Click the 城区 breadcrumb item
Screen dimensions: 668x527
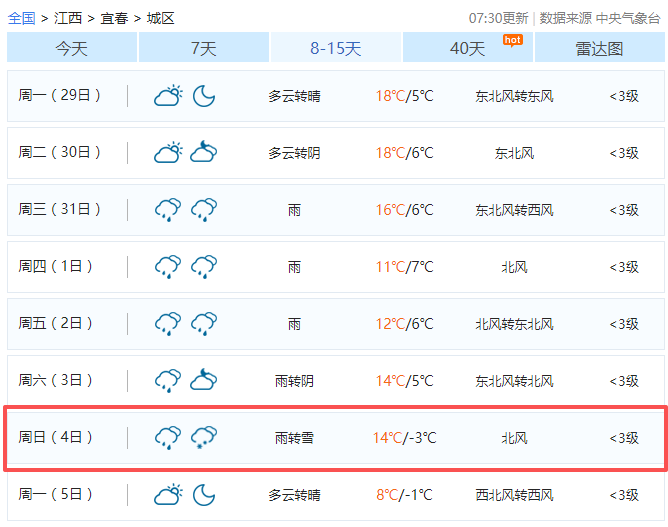pos(160,18)
